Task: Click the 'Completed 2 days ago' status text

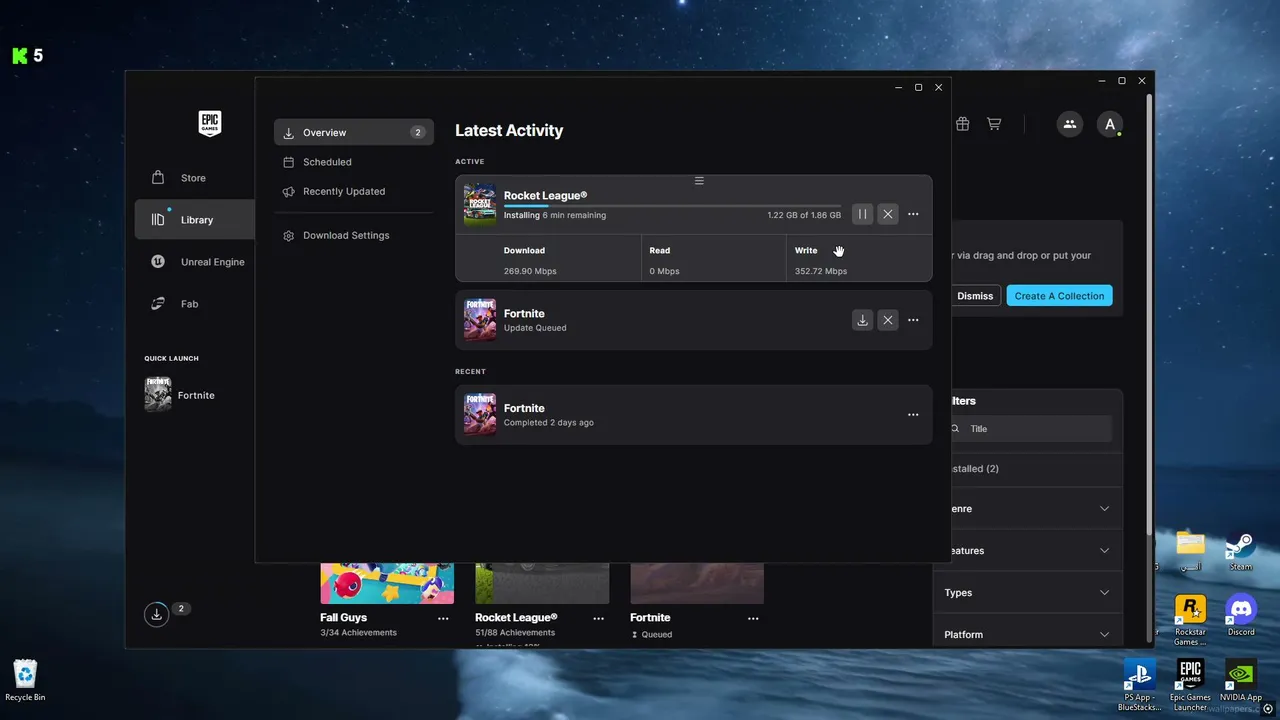Action: tap(549, 423)
